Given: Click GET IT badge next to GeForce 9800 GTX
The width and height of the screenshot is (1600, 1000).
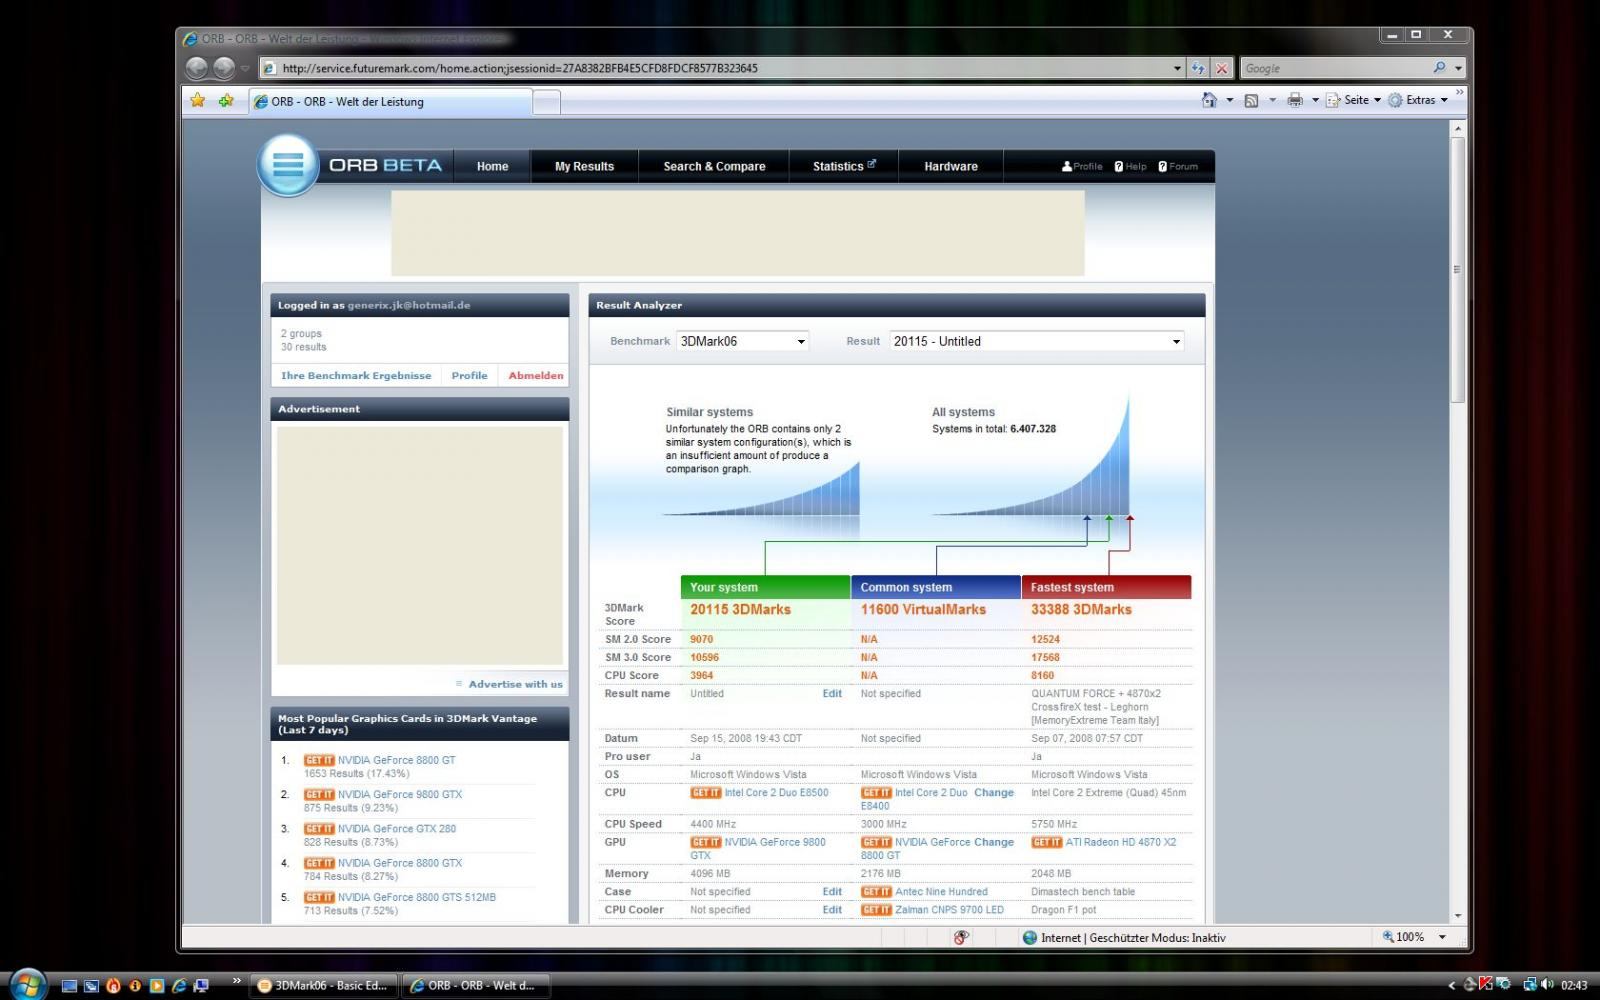Looking at the screenshot, I should click(319, 794).
